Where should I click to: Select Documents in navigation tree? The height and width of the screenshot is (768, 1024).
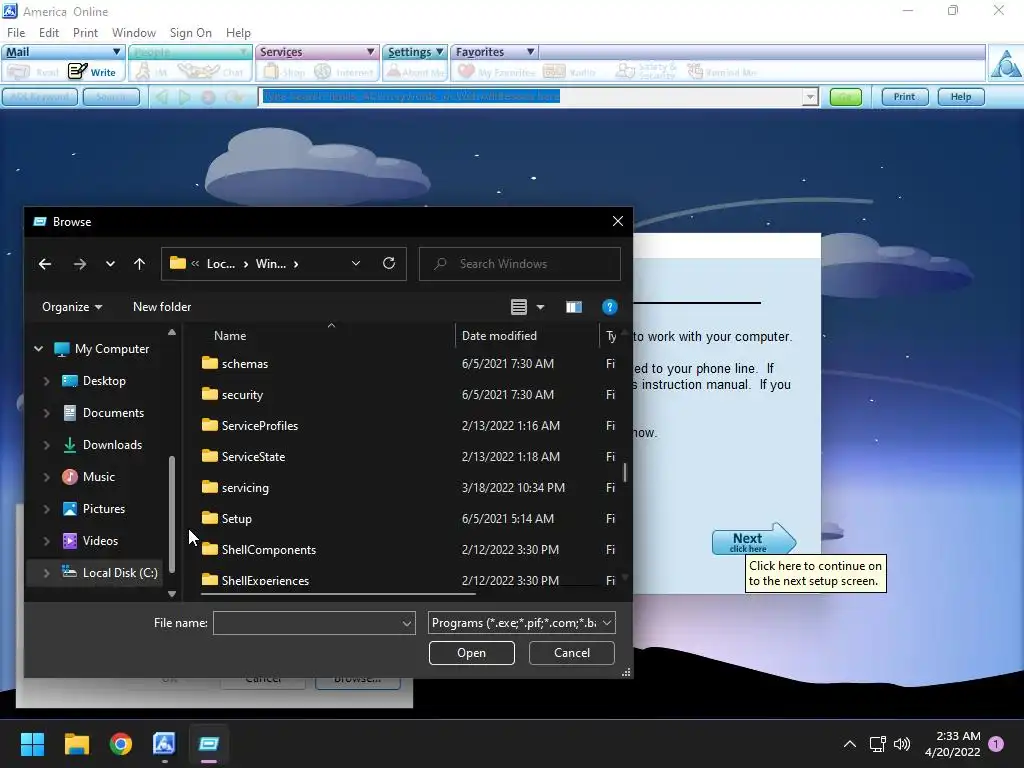[113, 413]
